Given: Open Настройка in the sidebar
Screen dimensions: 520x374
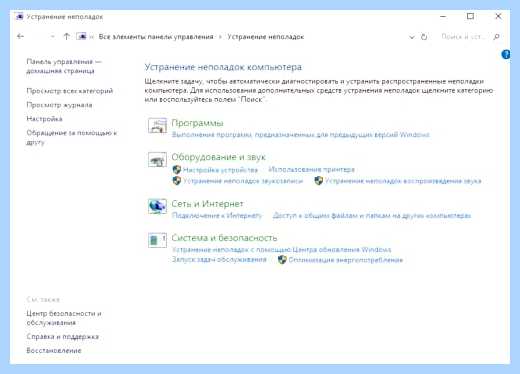Looking at the screenshot, I should (x=44, y=119).
